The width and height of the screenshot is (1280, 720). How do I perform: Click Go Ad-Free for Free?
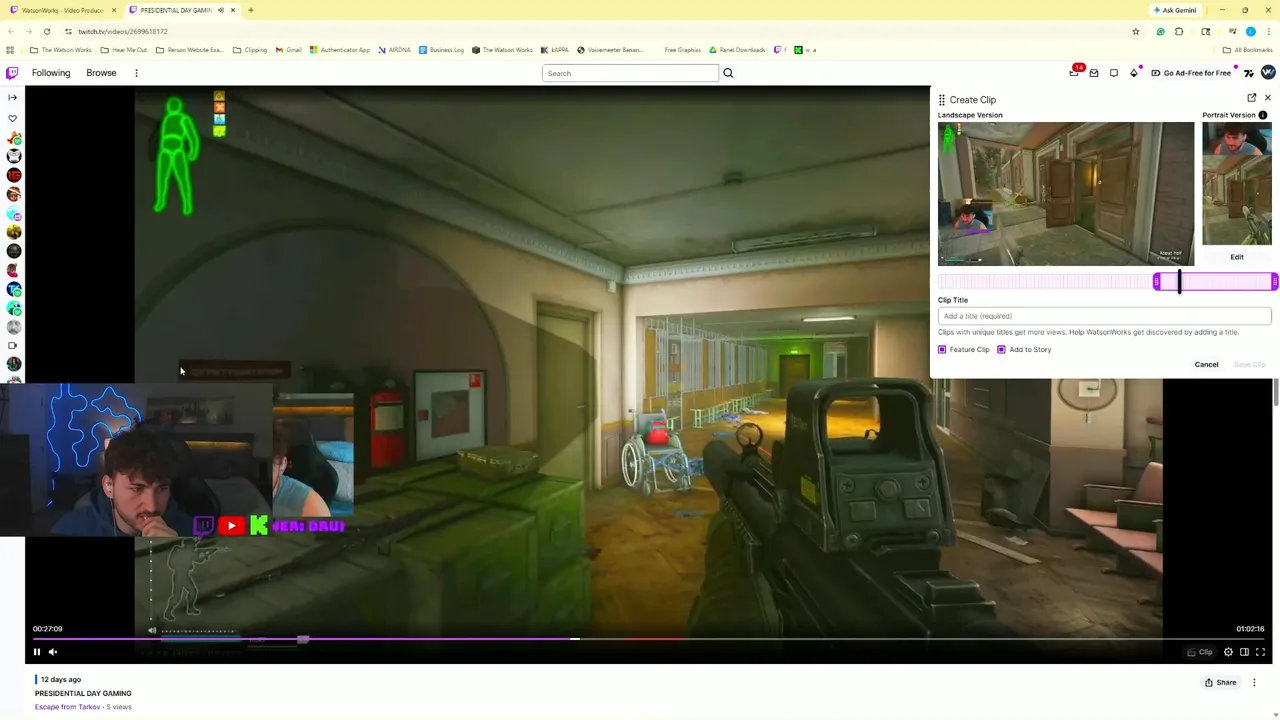(1191, 73)
